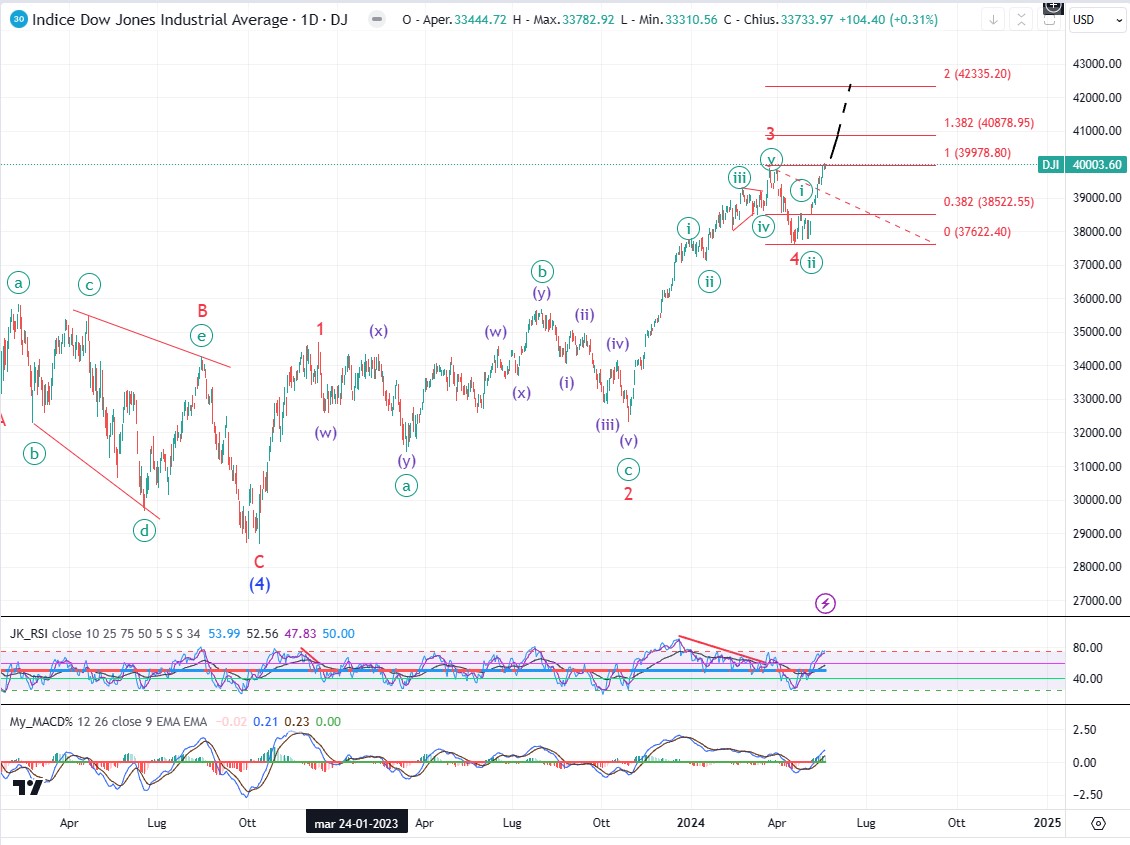Screen dimensions: 1130x845
Task: Select the red wave 3 label
Action: (x=770, y=133)
